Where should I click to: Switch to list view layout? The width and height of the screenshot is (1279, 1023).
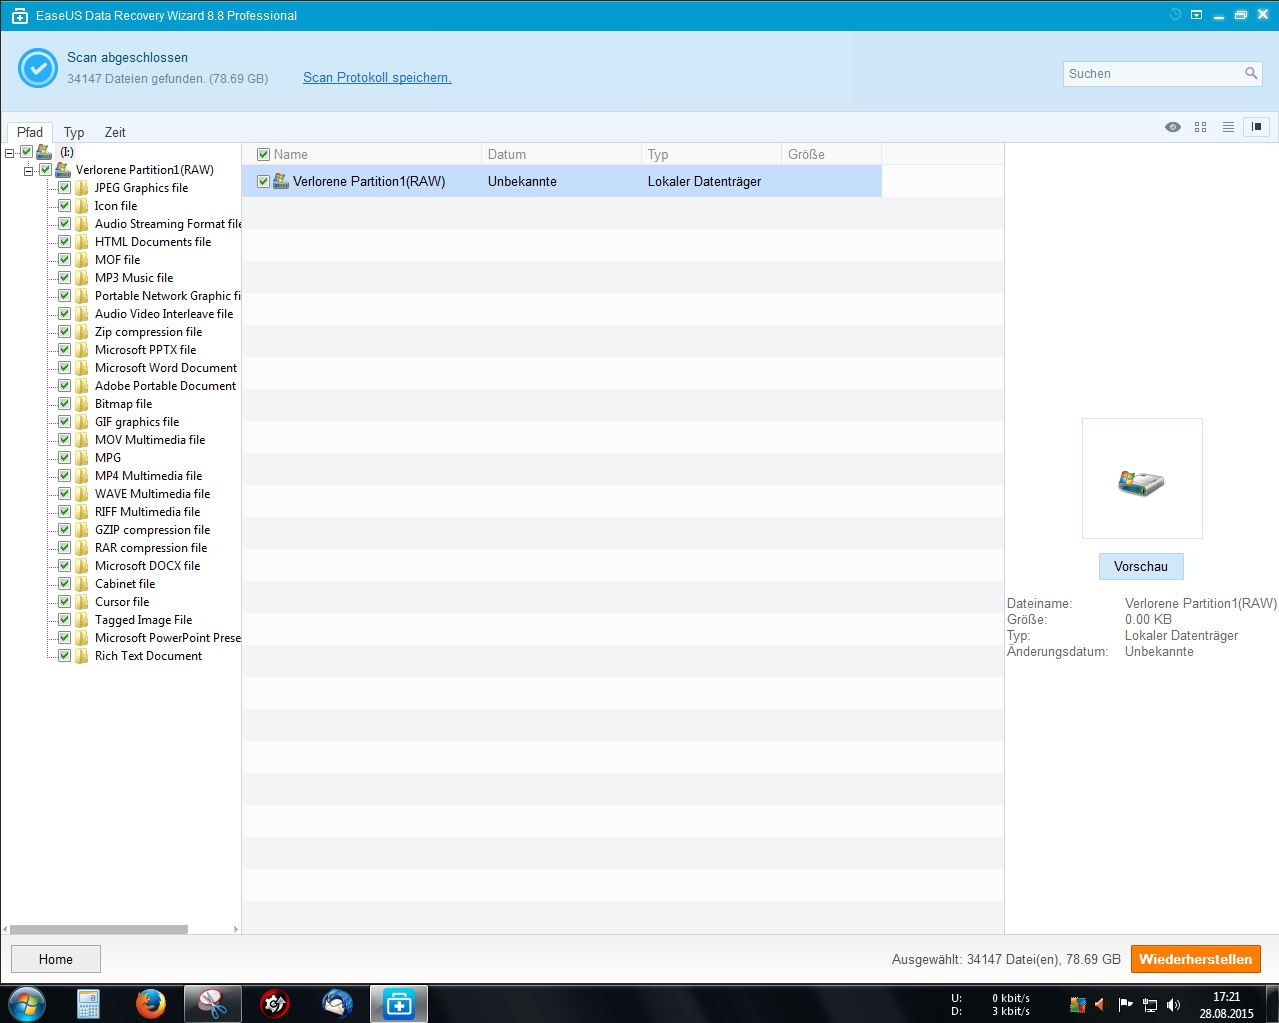click(1228, 127)
